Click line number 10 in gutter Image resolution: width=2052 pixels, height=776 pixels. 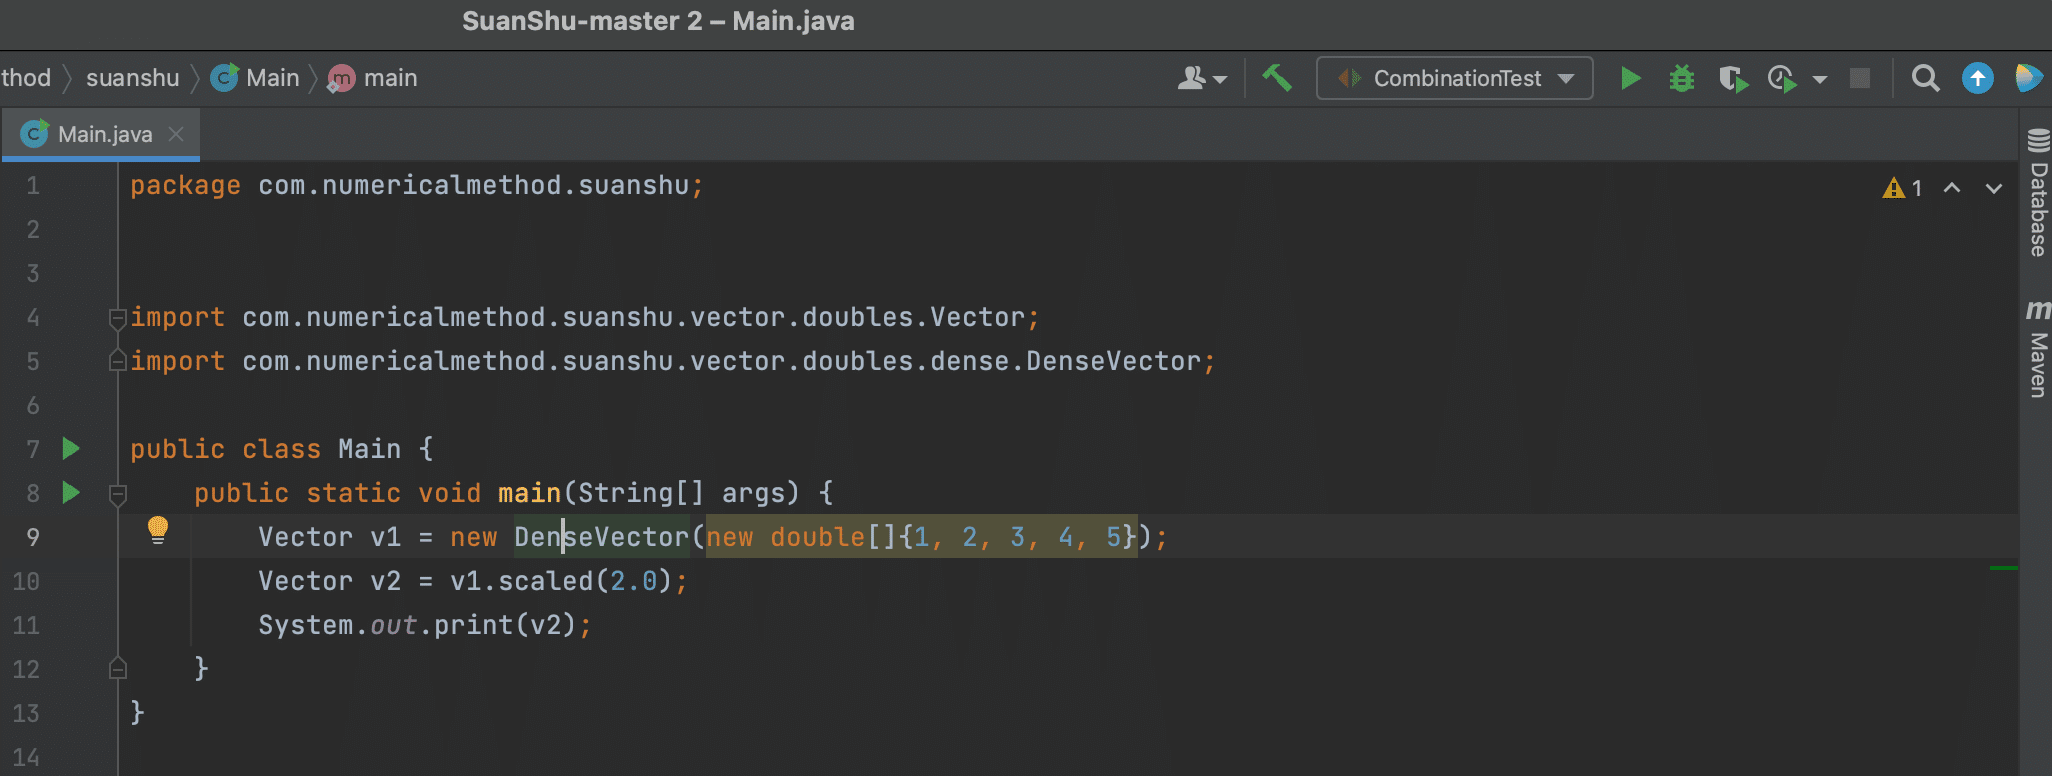coord(26,581)
